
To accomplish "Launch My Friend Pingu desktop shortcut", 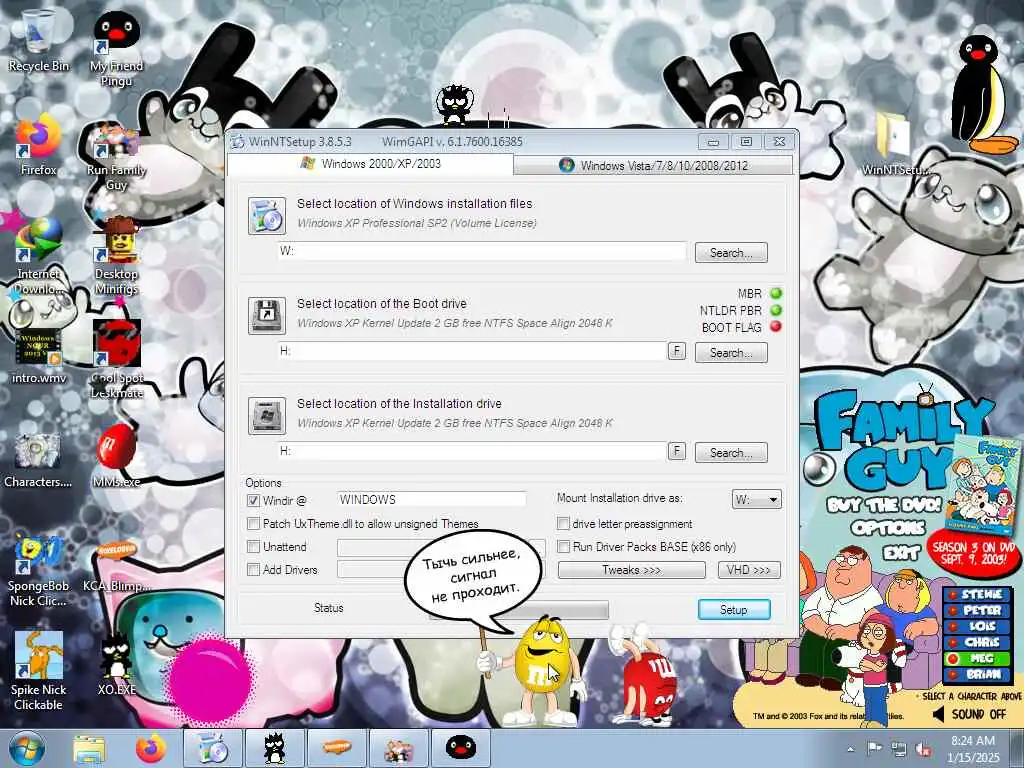I will [x=116, y=48].
